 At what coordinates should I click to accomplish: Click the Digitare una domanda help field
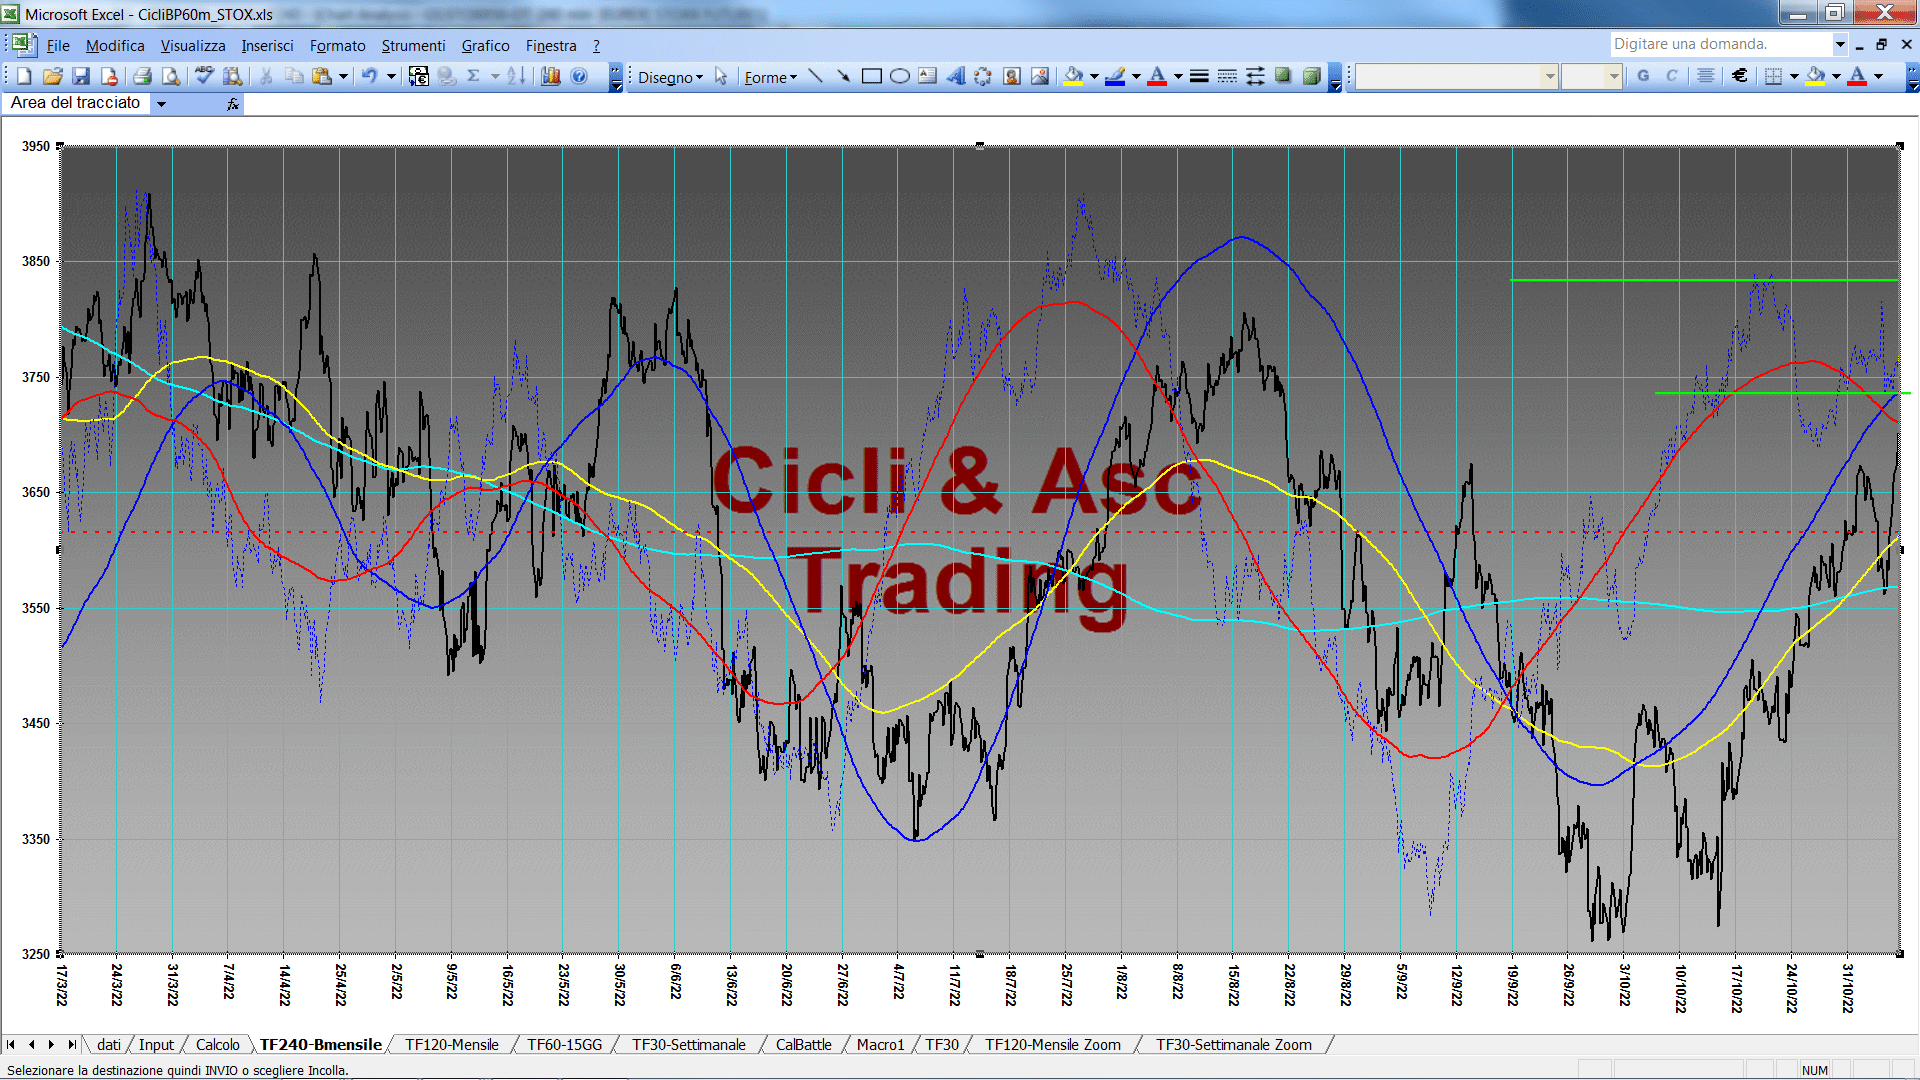[1720, 44]
